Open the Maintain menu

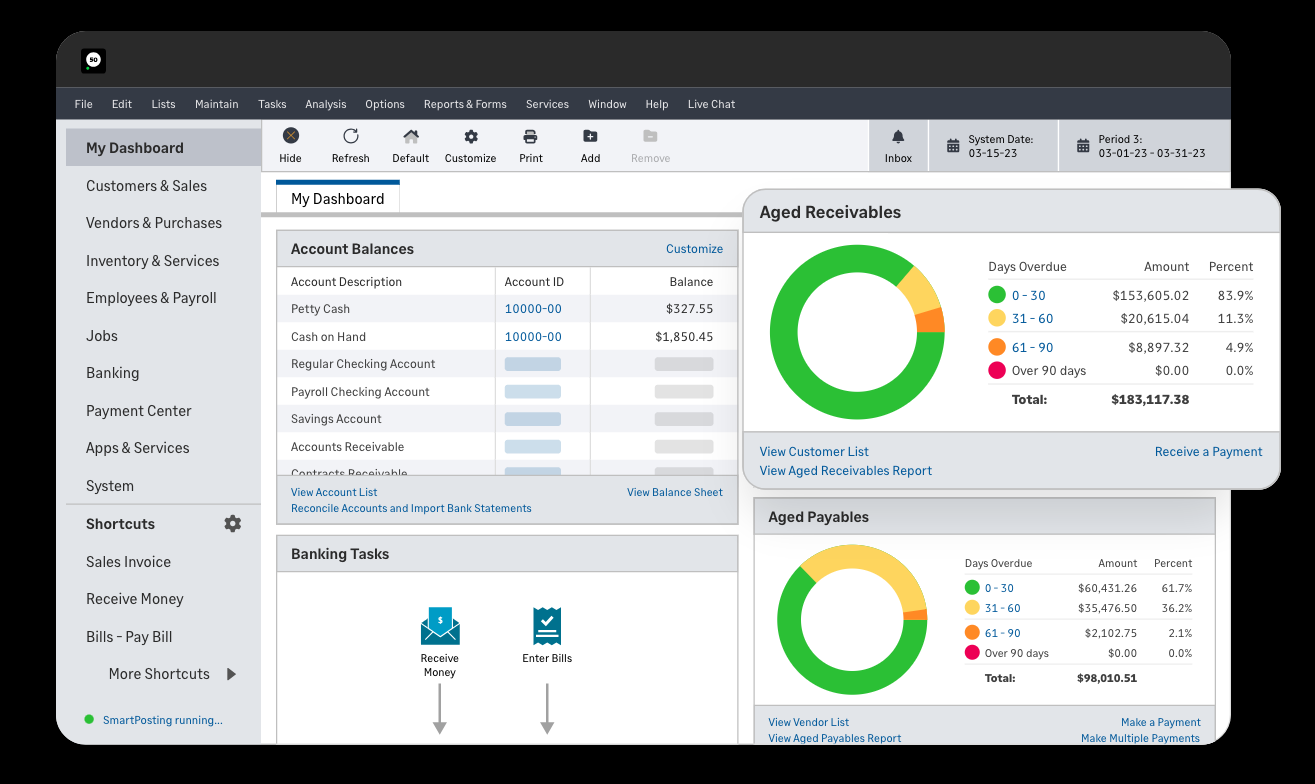point(216,104)
